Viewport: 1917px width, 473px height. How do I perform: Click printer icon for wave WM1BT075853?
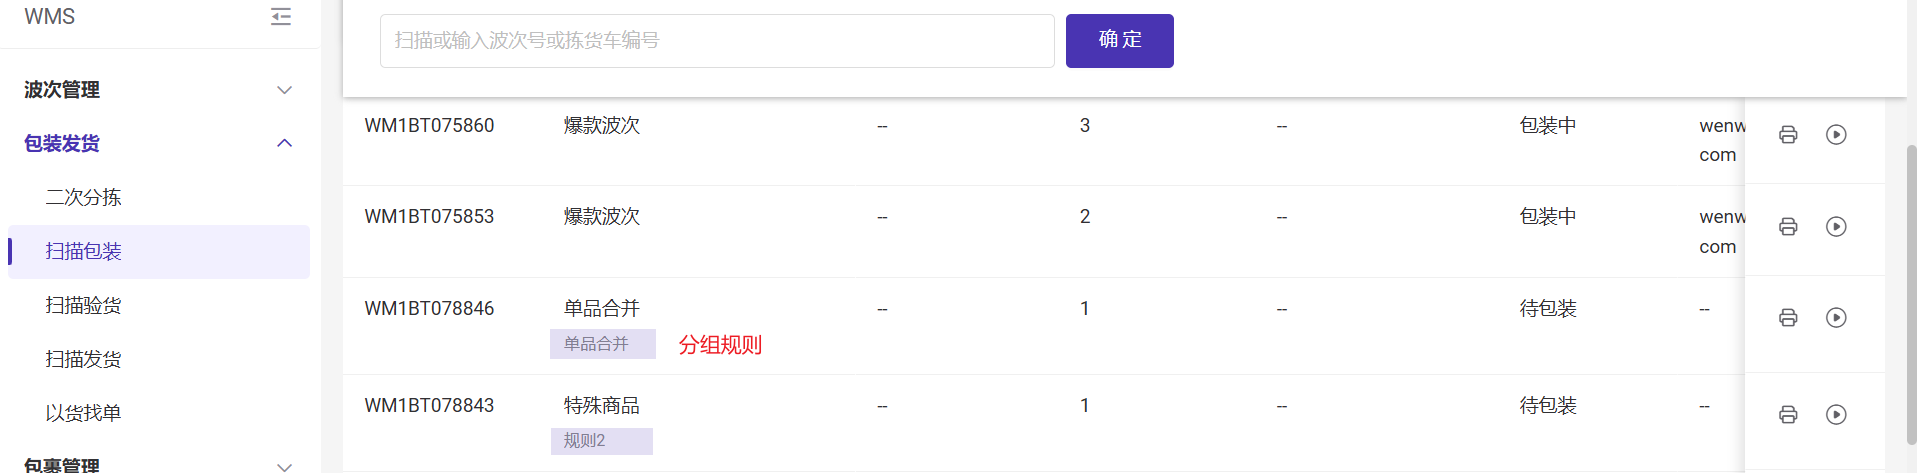click(x=1788, y=227)
